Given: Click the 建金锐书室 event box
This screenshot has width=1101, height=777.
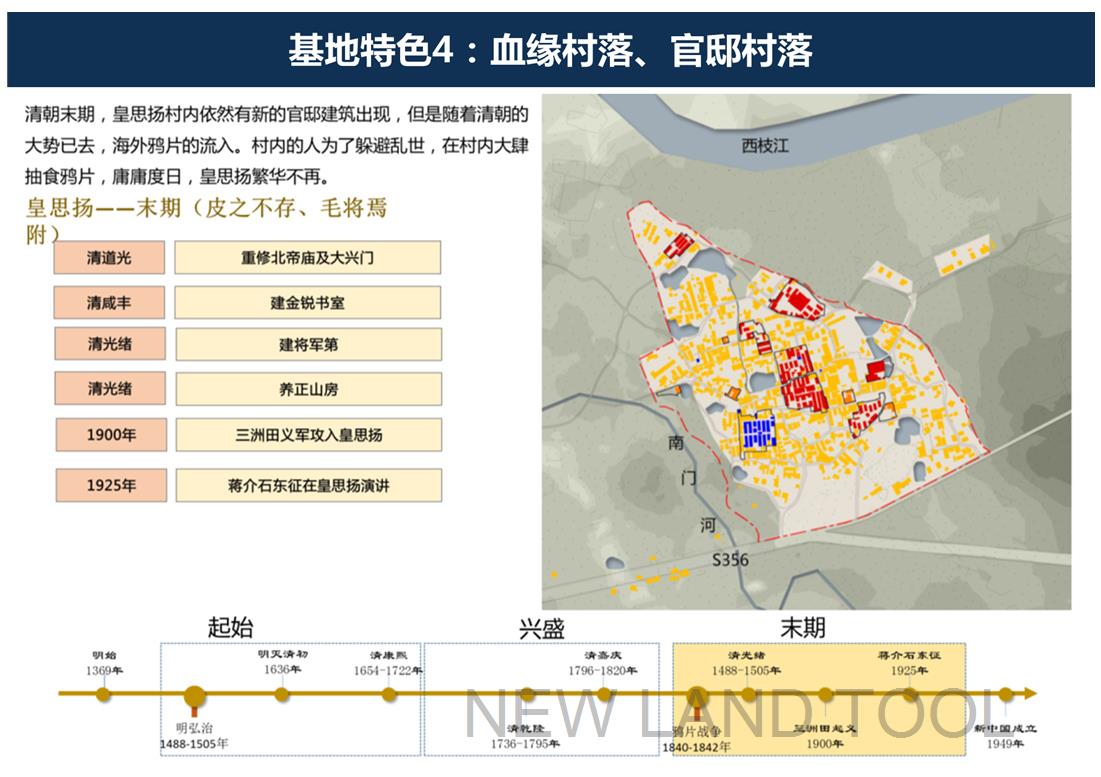Looking at the screenshot, I should [x=307, y=302].
